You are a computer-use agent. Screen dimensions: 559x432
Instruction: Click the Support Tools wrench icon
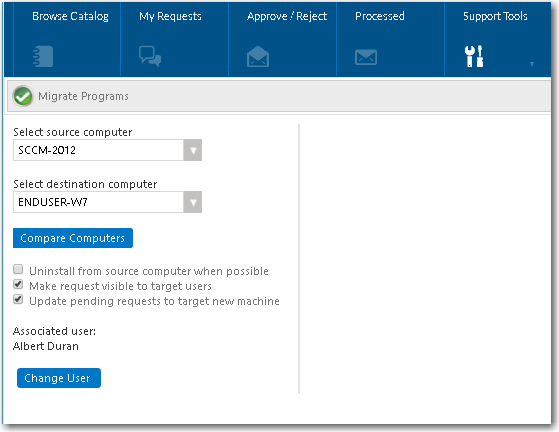point(474,56)
